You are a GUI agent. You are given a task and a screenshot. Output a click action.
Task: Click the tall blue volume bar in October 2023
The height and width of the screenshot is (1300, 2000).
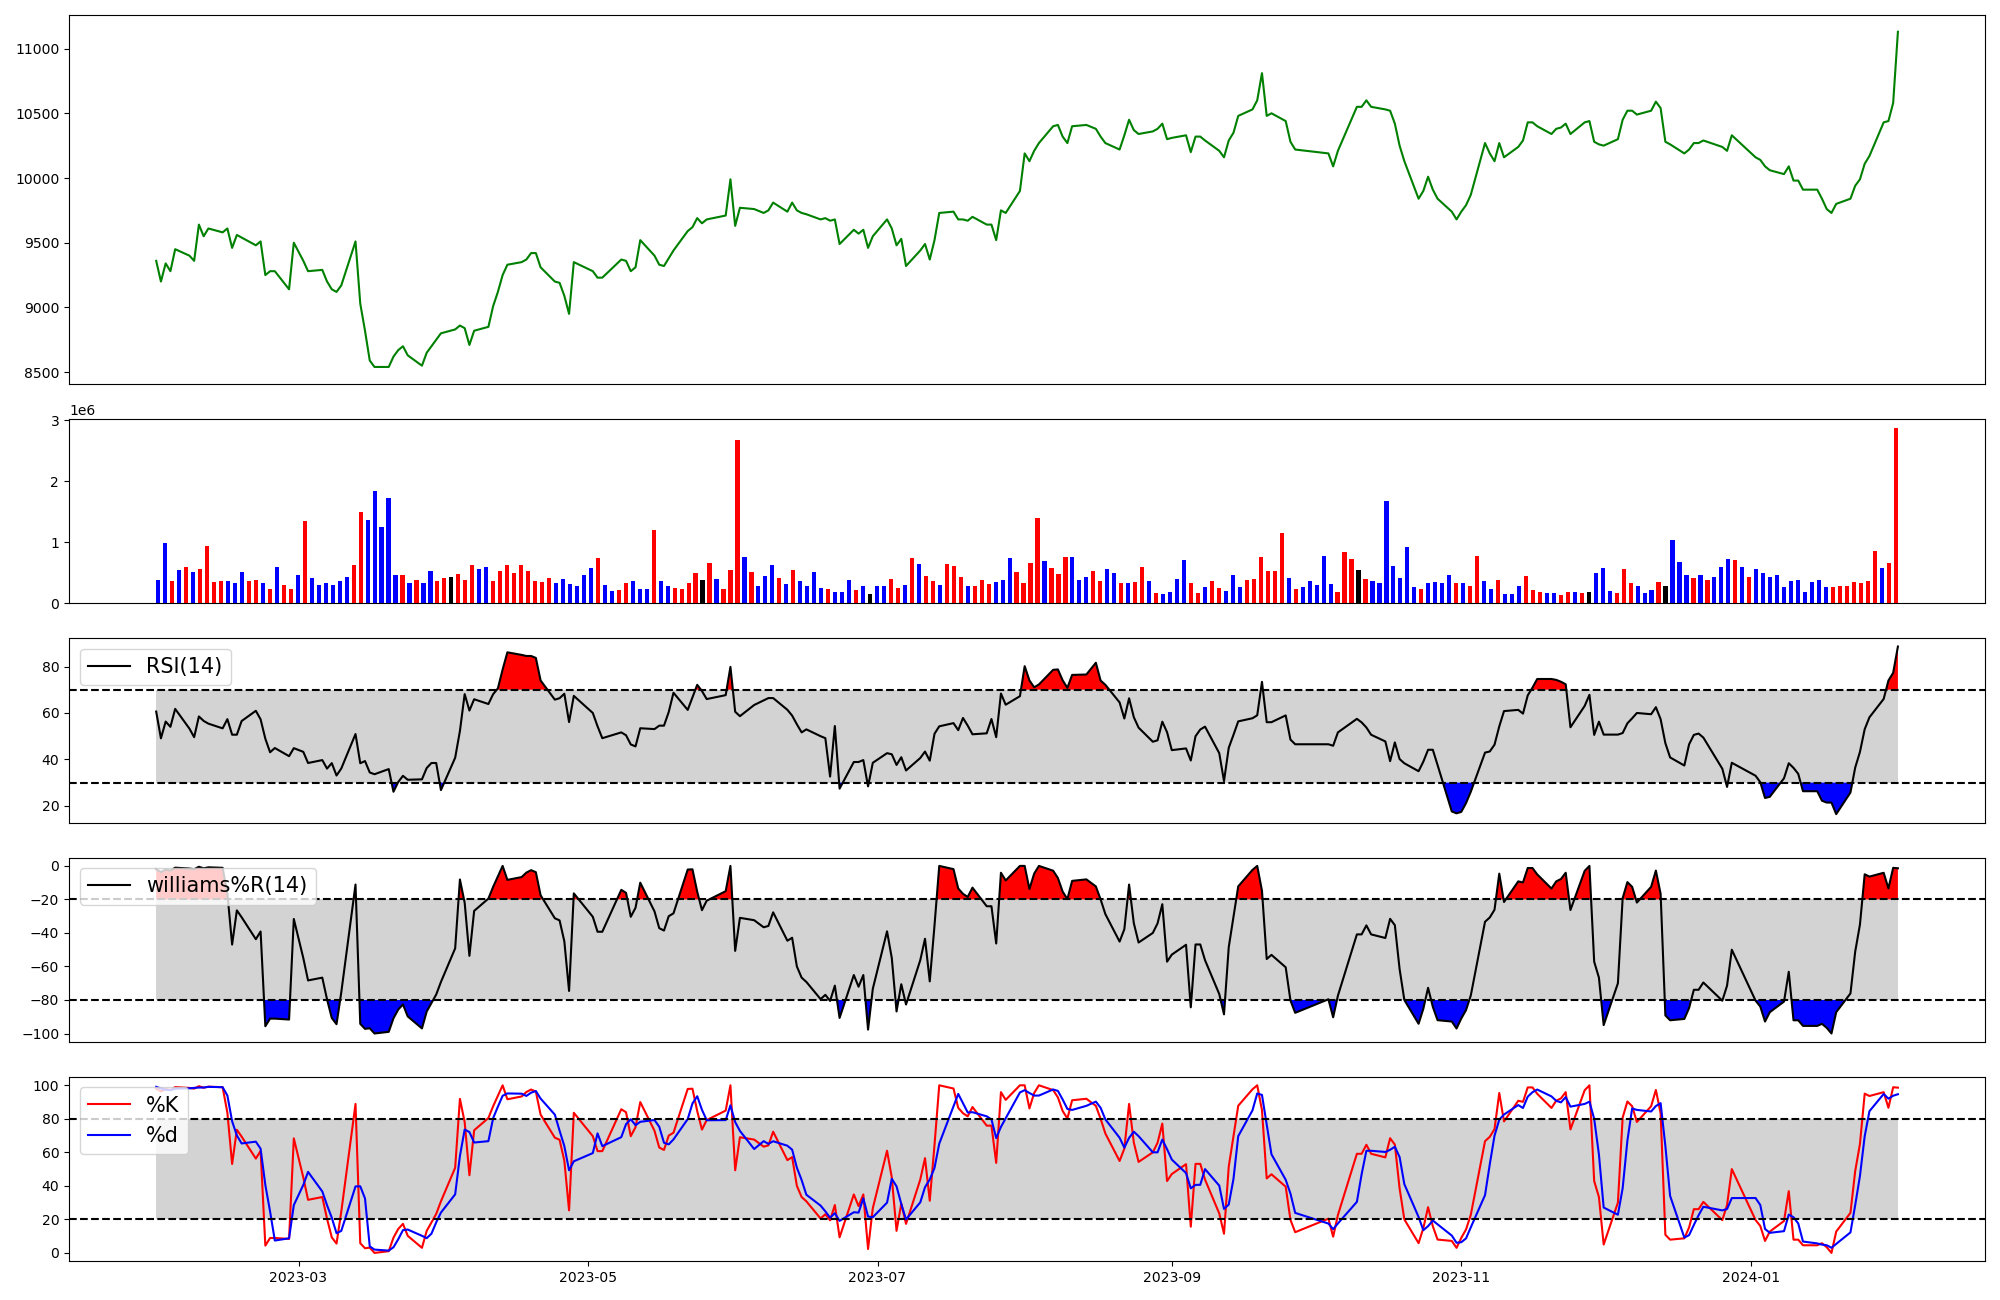point(1386,551)
